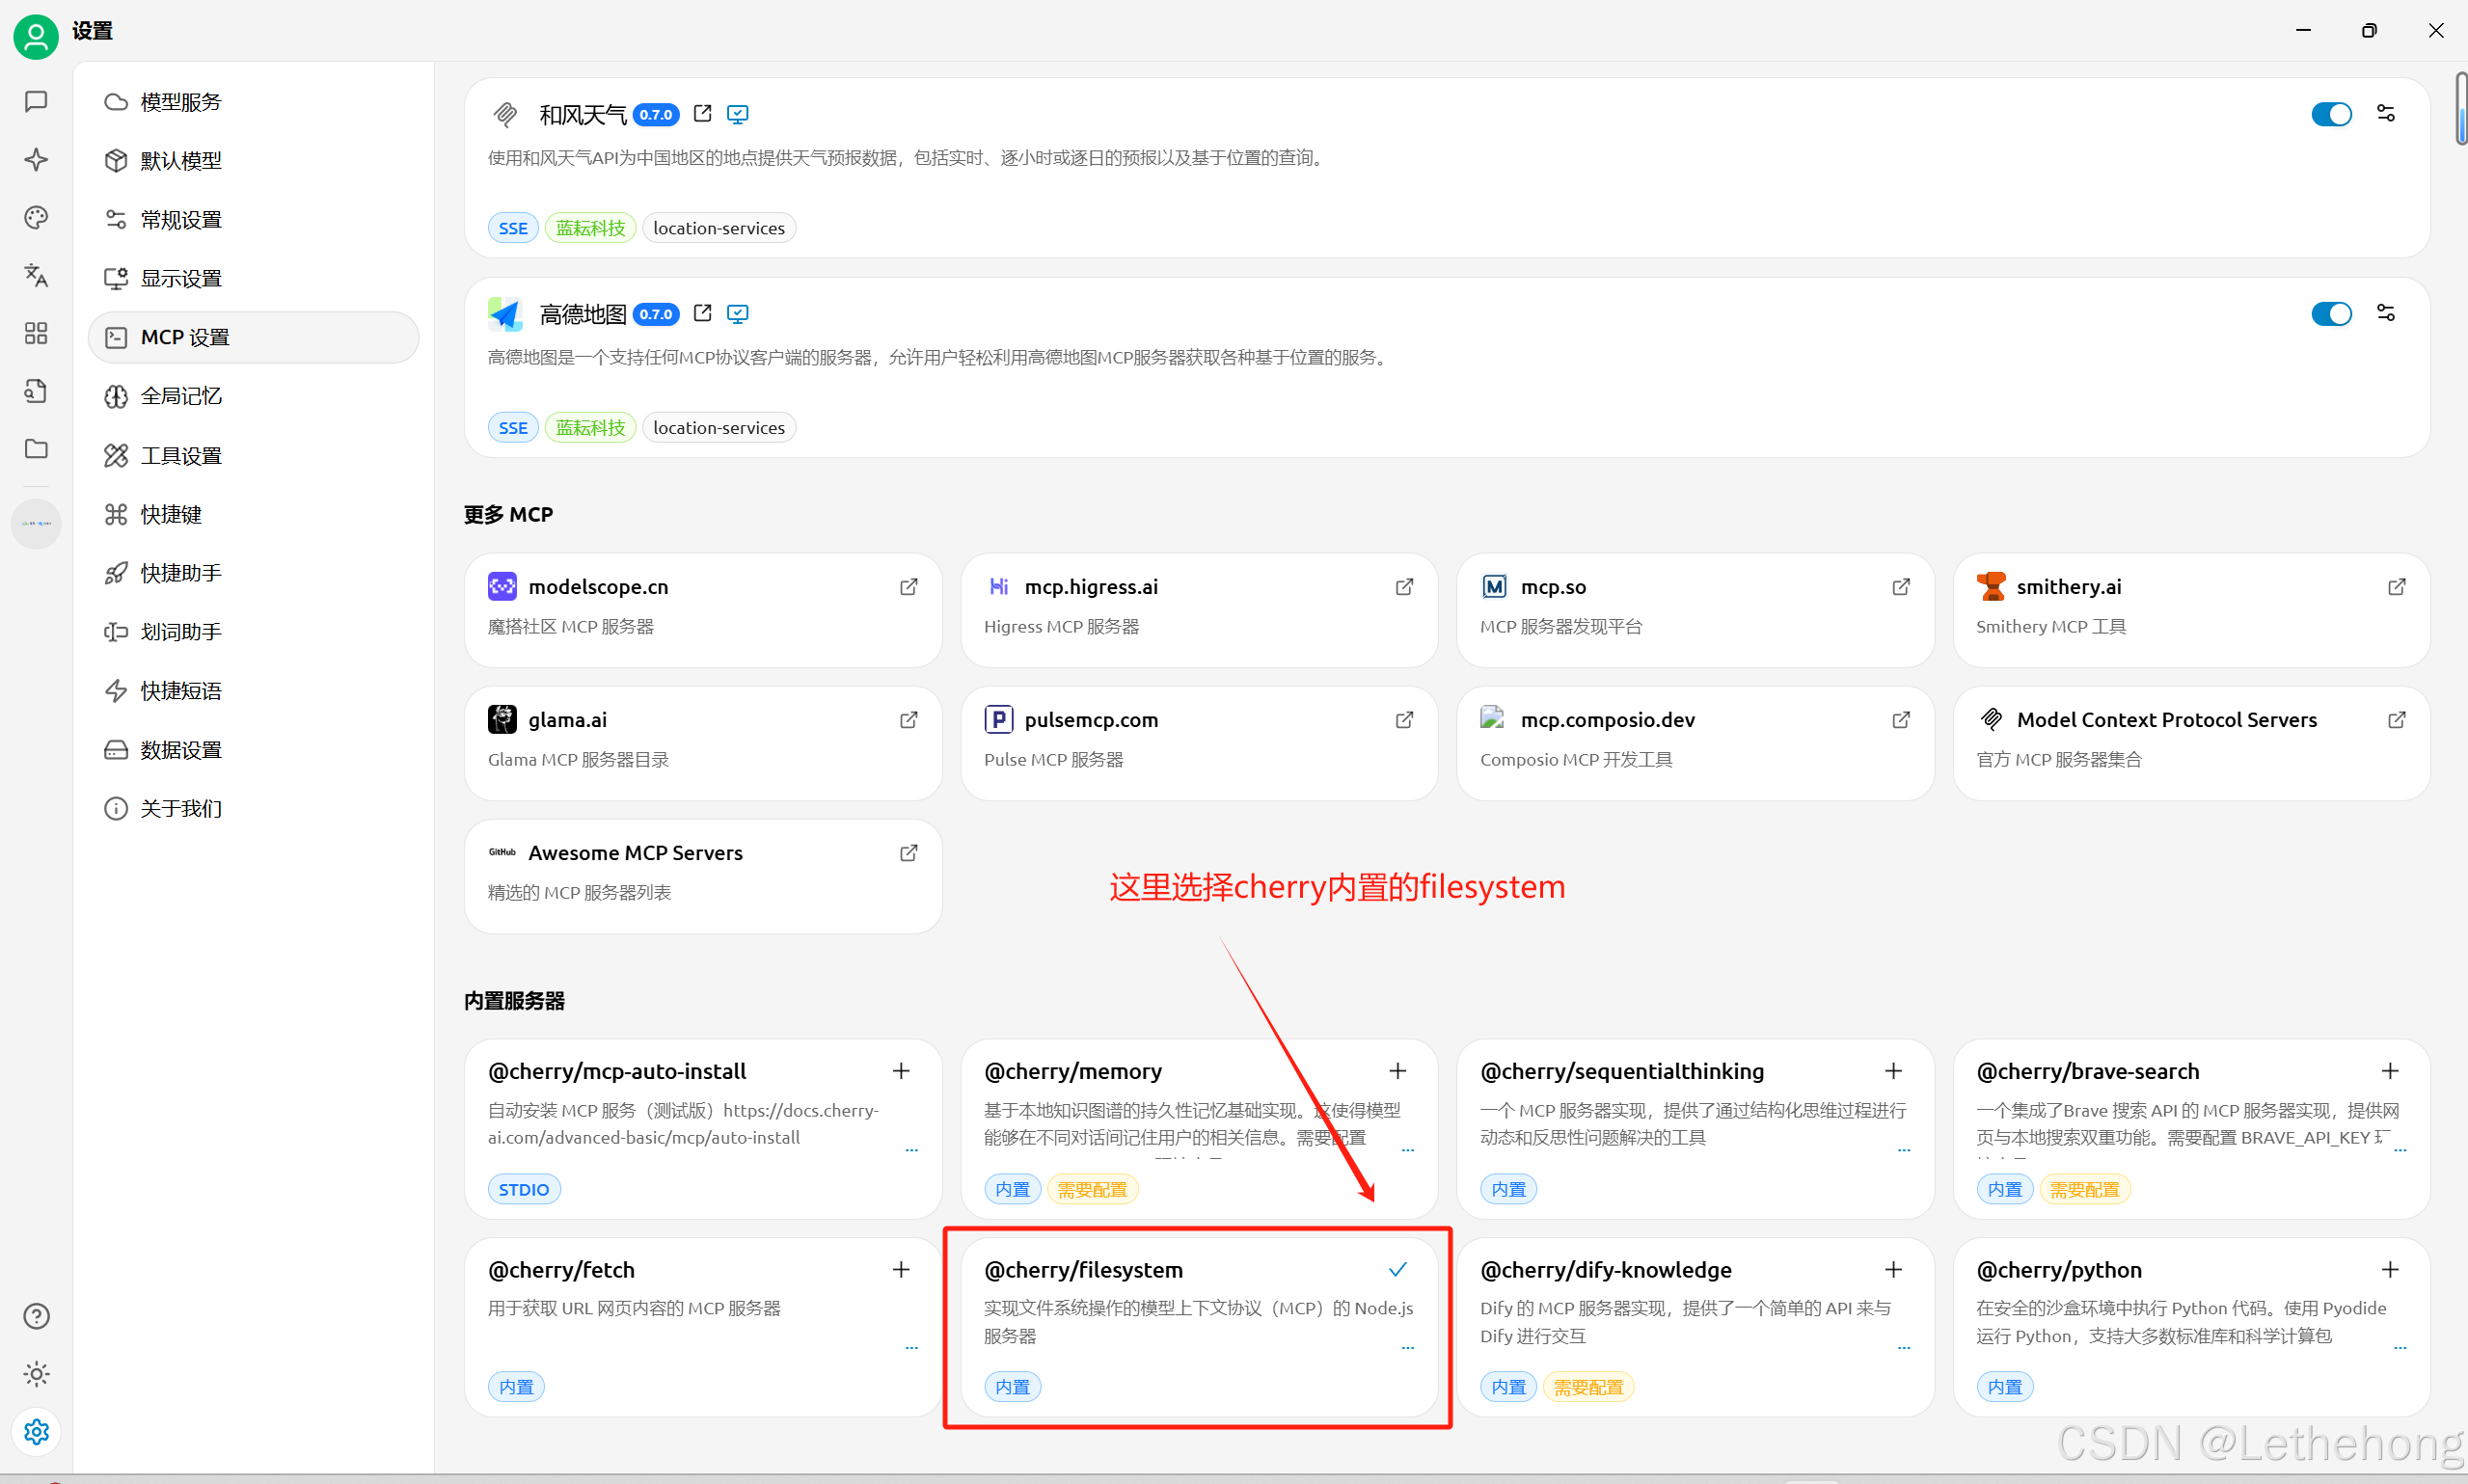Click the vertical scrollbar thumb
Viewport: 2468px width, 1484px height.
tap(2461, 109)
